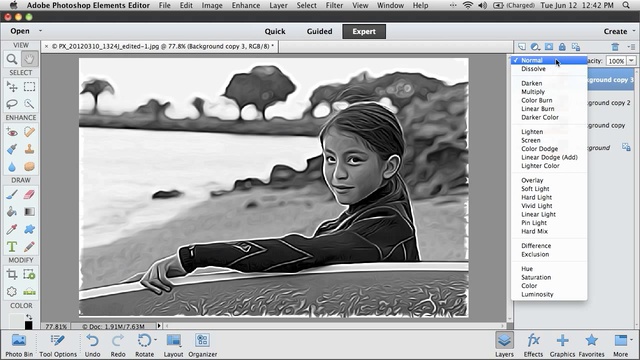
Task: Show the Graphics panel
Action: [562, 345]
